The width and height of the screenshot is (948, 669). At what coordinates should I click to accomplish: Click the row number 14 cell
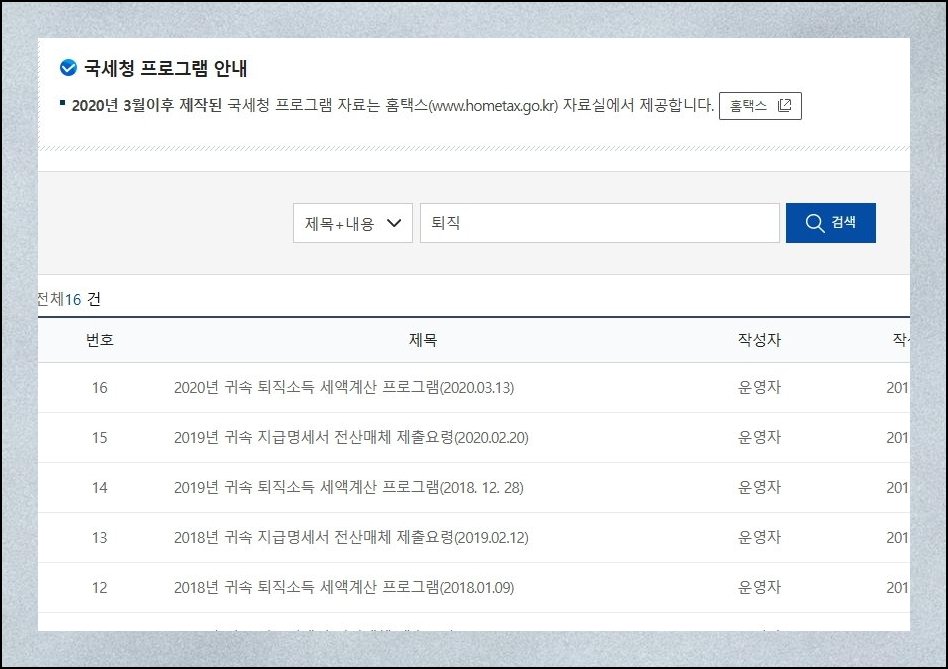tap(100, 488)
